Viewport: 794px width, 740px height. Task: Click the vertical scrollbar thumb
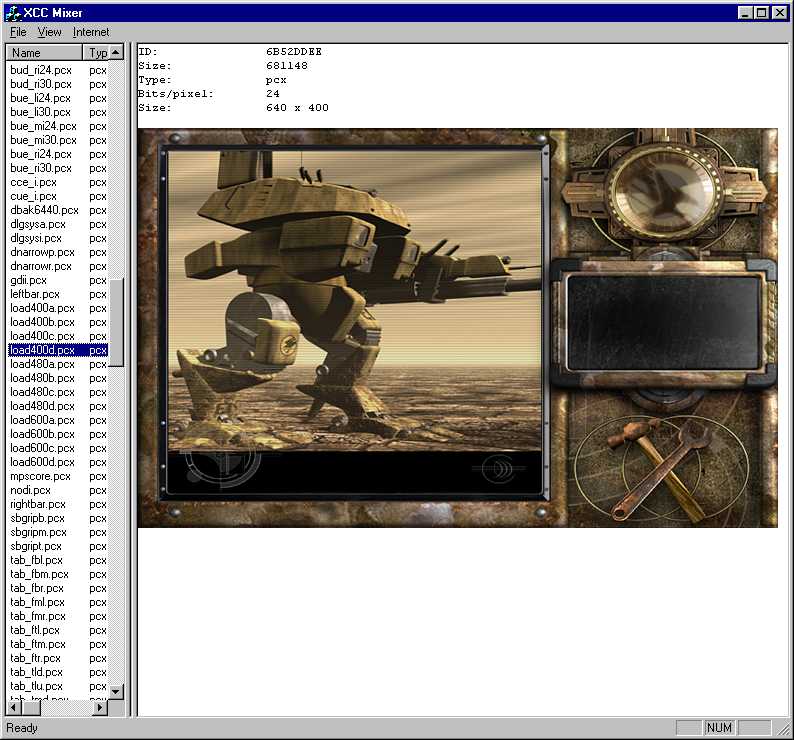point(116,322)
